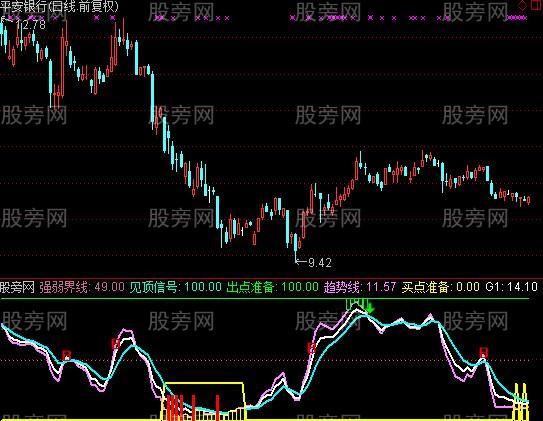Click the white 股旁网 indicator name label

pos(17,287)
